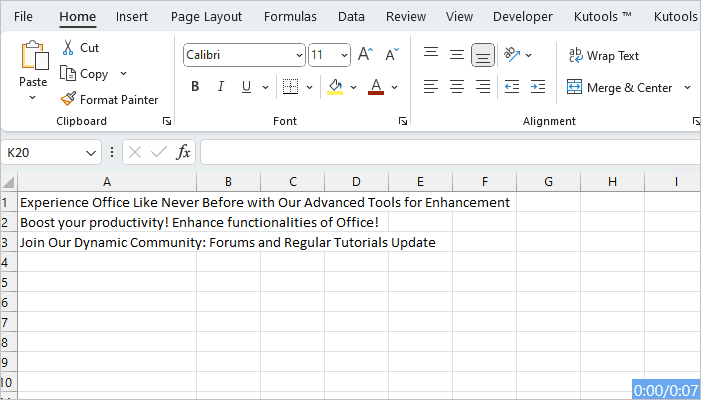Toggle Bold formatting
This screenshot has height=400, width=701.
(195, 87)
